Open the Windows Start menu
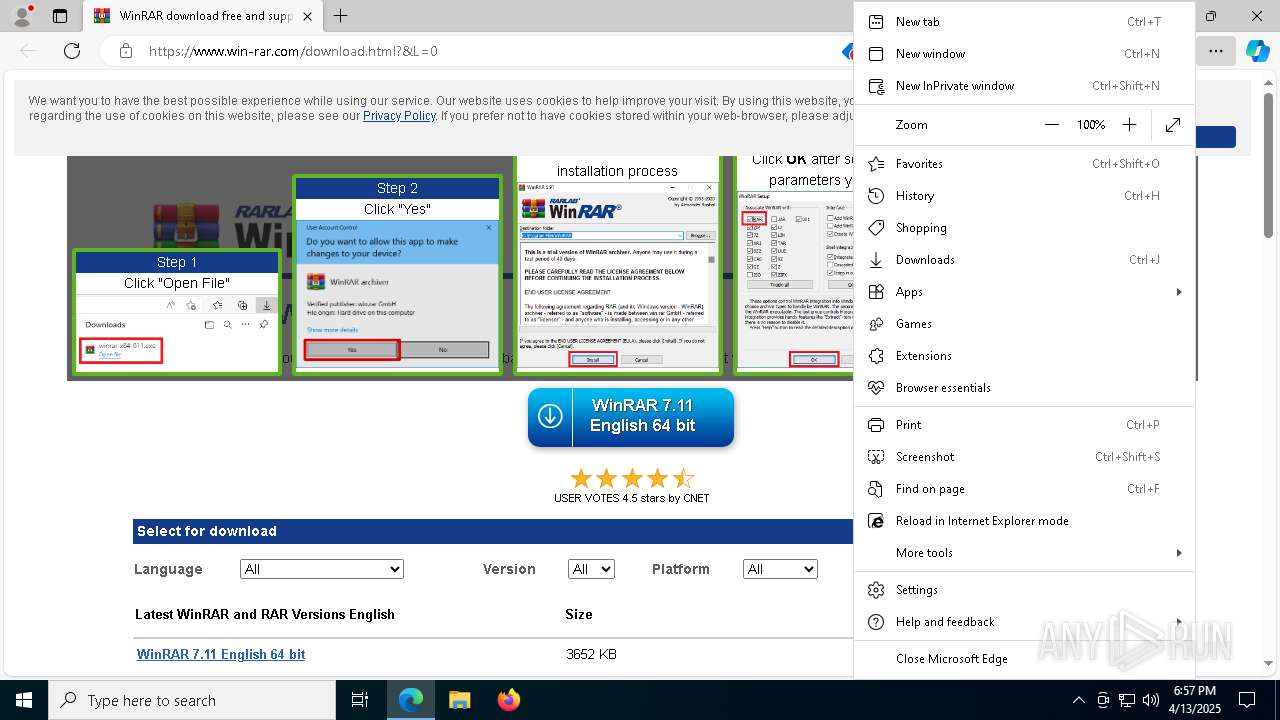 (24, 700)
